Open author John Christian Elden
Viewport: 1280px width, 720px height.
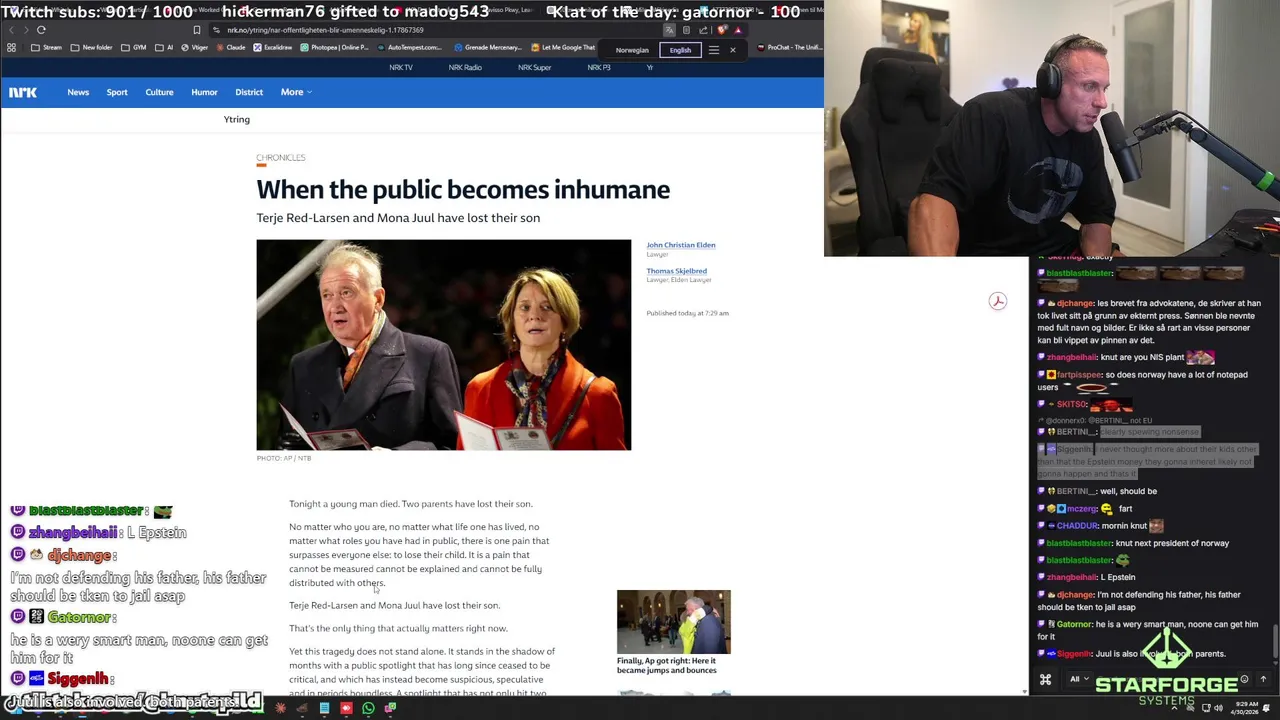click(x=681, y=245)
